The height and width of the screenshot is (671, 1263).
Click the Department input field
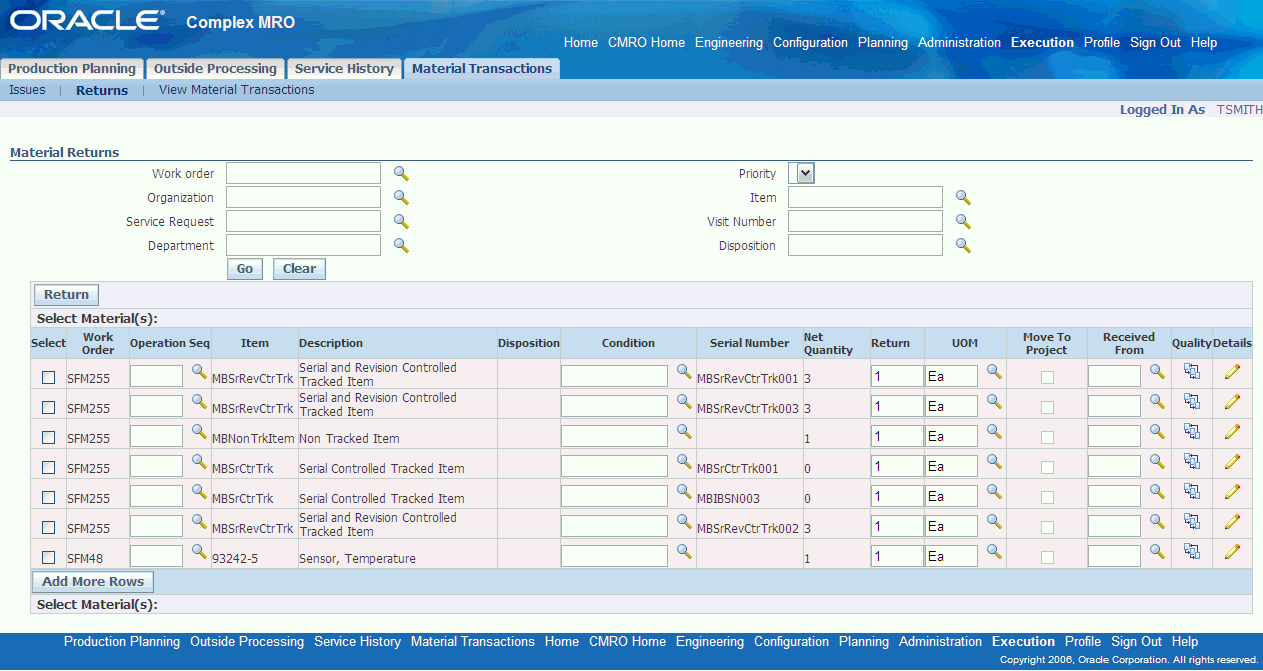pyautogui.click(x=303, y=245)
